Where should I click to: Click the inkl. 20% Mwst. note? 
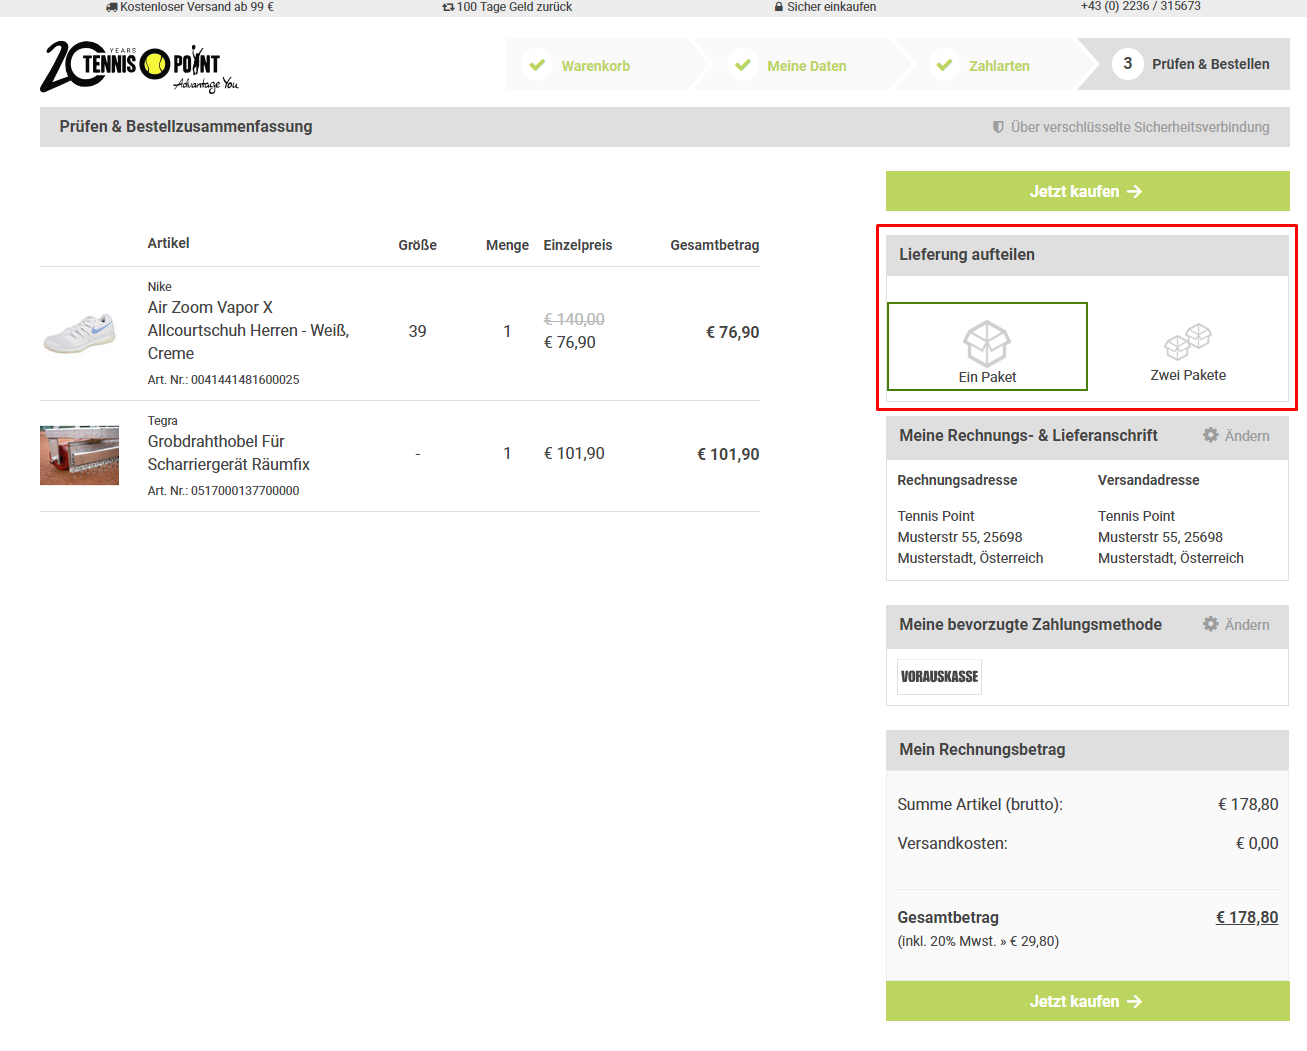(x=978, y=941)
